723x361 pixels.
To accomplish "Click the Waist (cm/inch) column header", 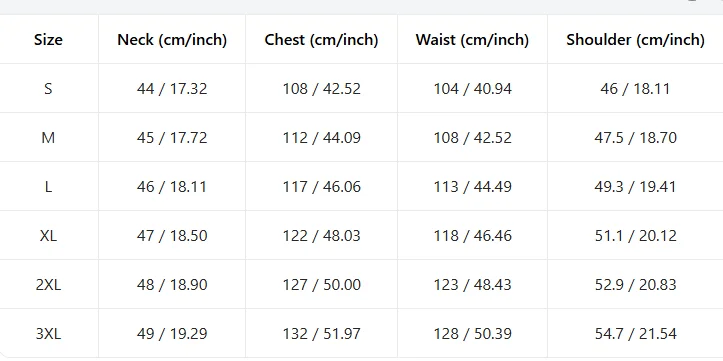I will tap(472, 40).
